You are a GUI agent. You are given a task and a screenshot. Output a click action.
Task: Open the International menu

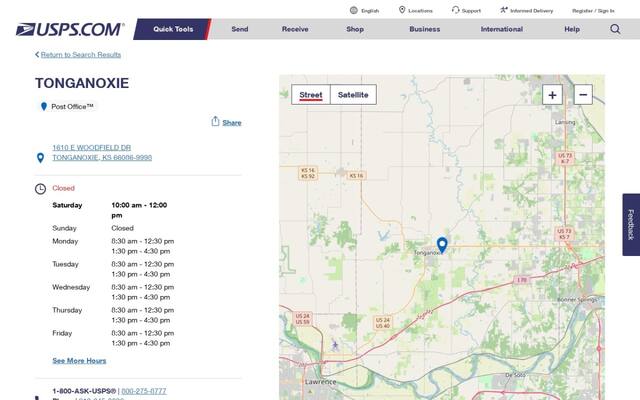(x=501, y=29)
